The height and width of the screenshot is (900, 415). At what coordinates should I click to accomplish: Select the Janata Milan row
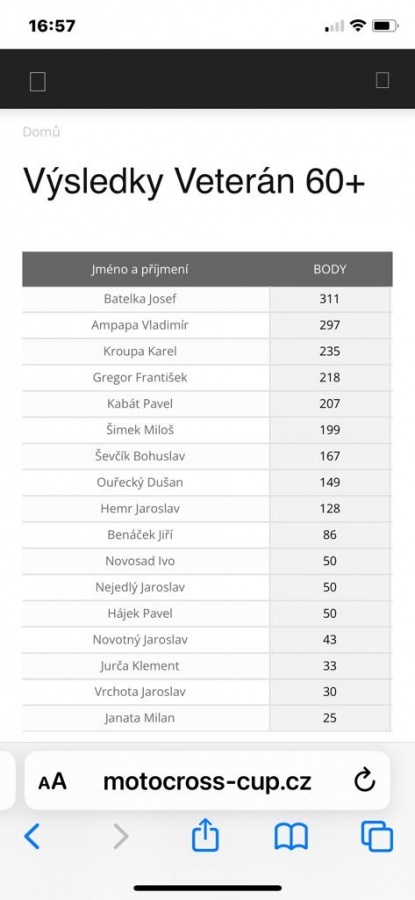coord(207,718)
